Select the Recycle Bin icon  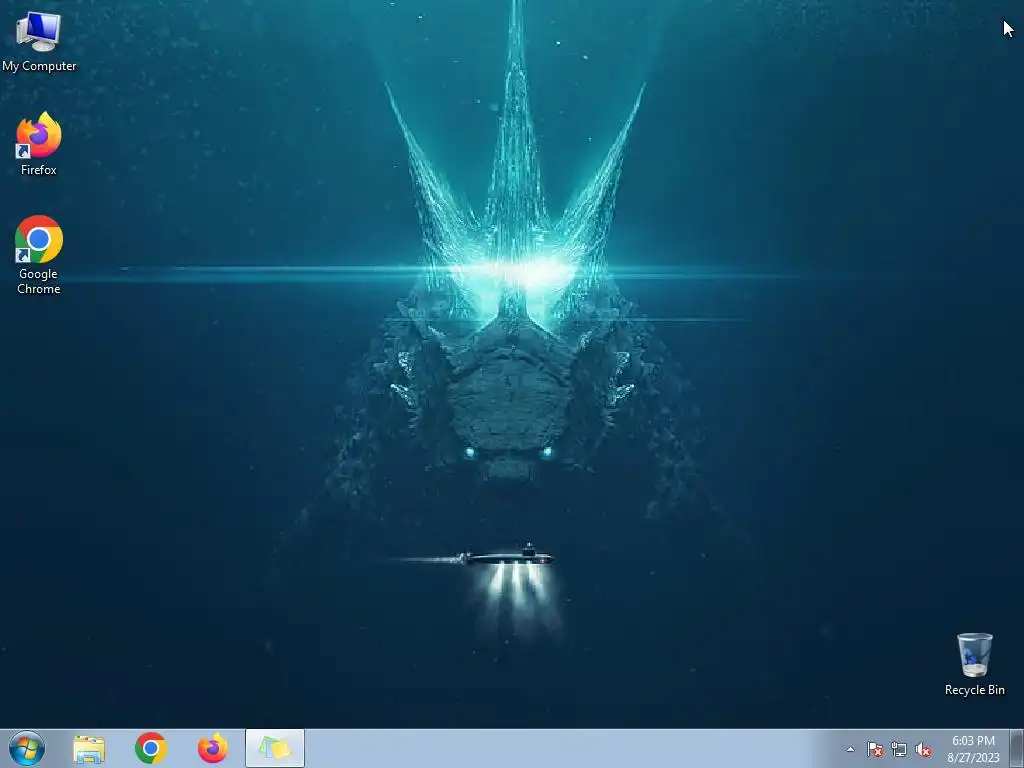click(x=974, y=664)
